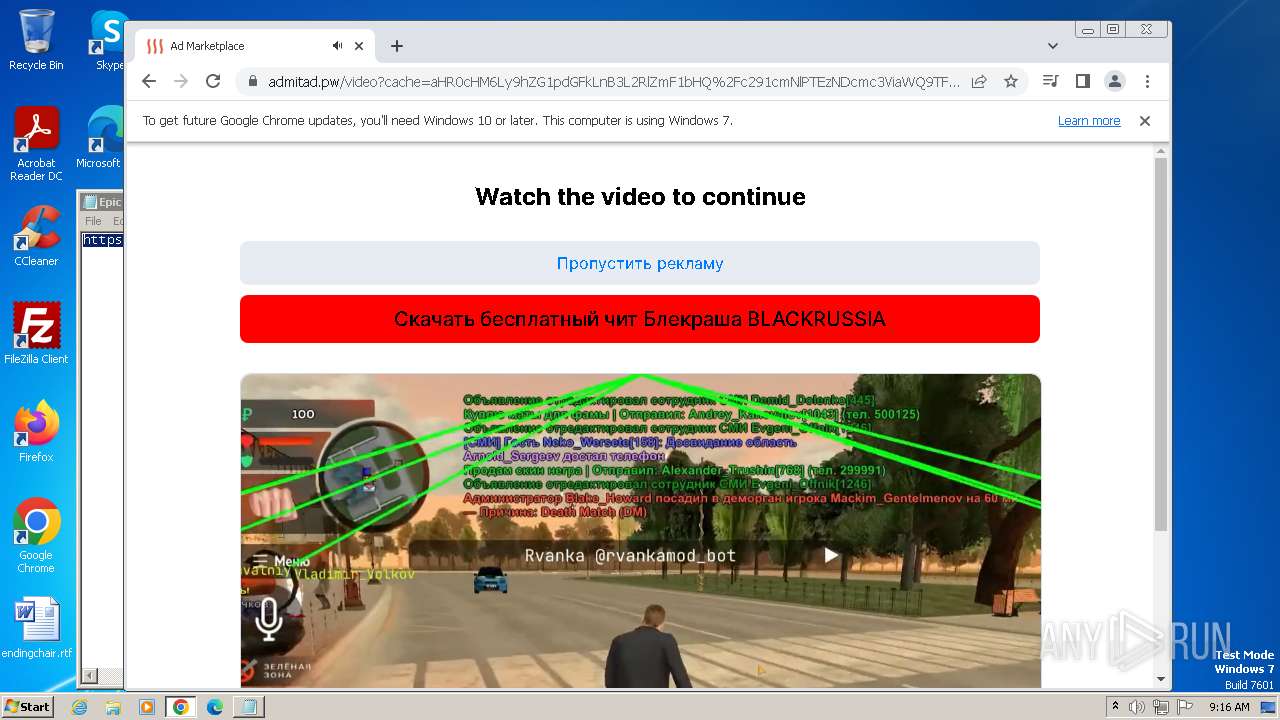View site information lock icon
The height and width of the screenshot is (720, 1280).
(x=253, y=81)
